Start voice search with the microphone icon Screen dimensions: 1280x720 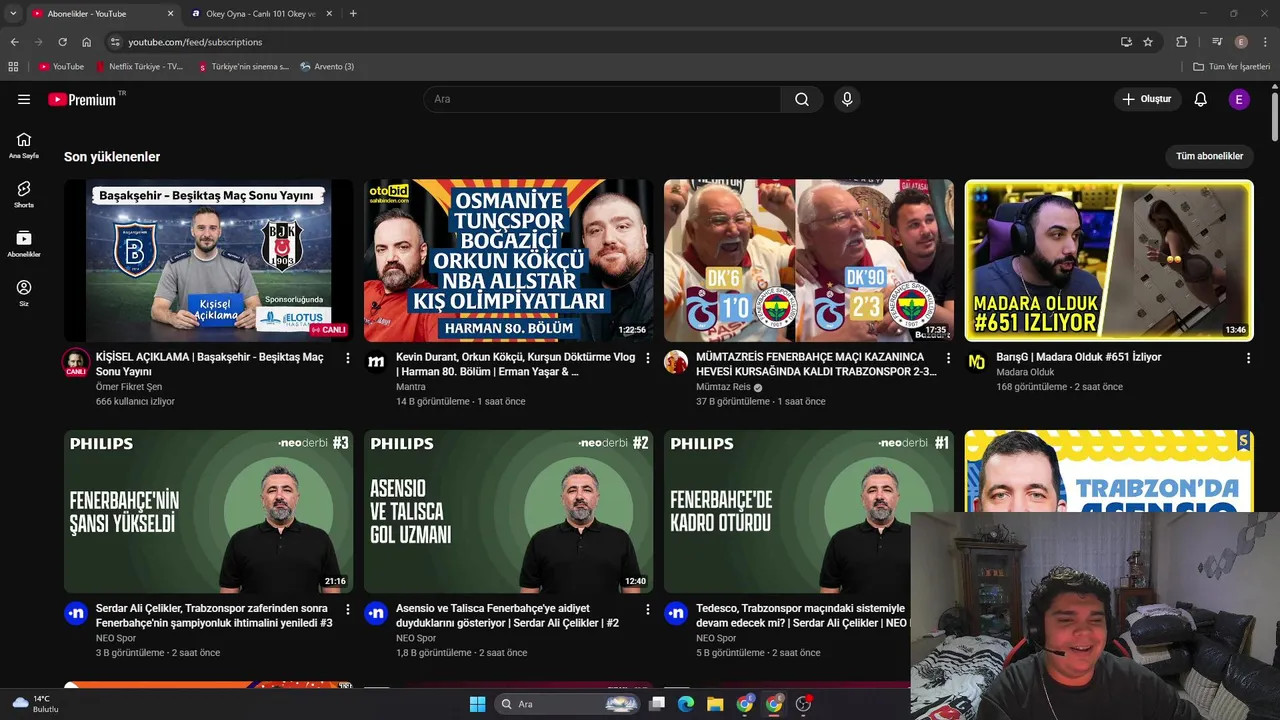point(847,99)
